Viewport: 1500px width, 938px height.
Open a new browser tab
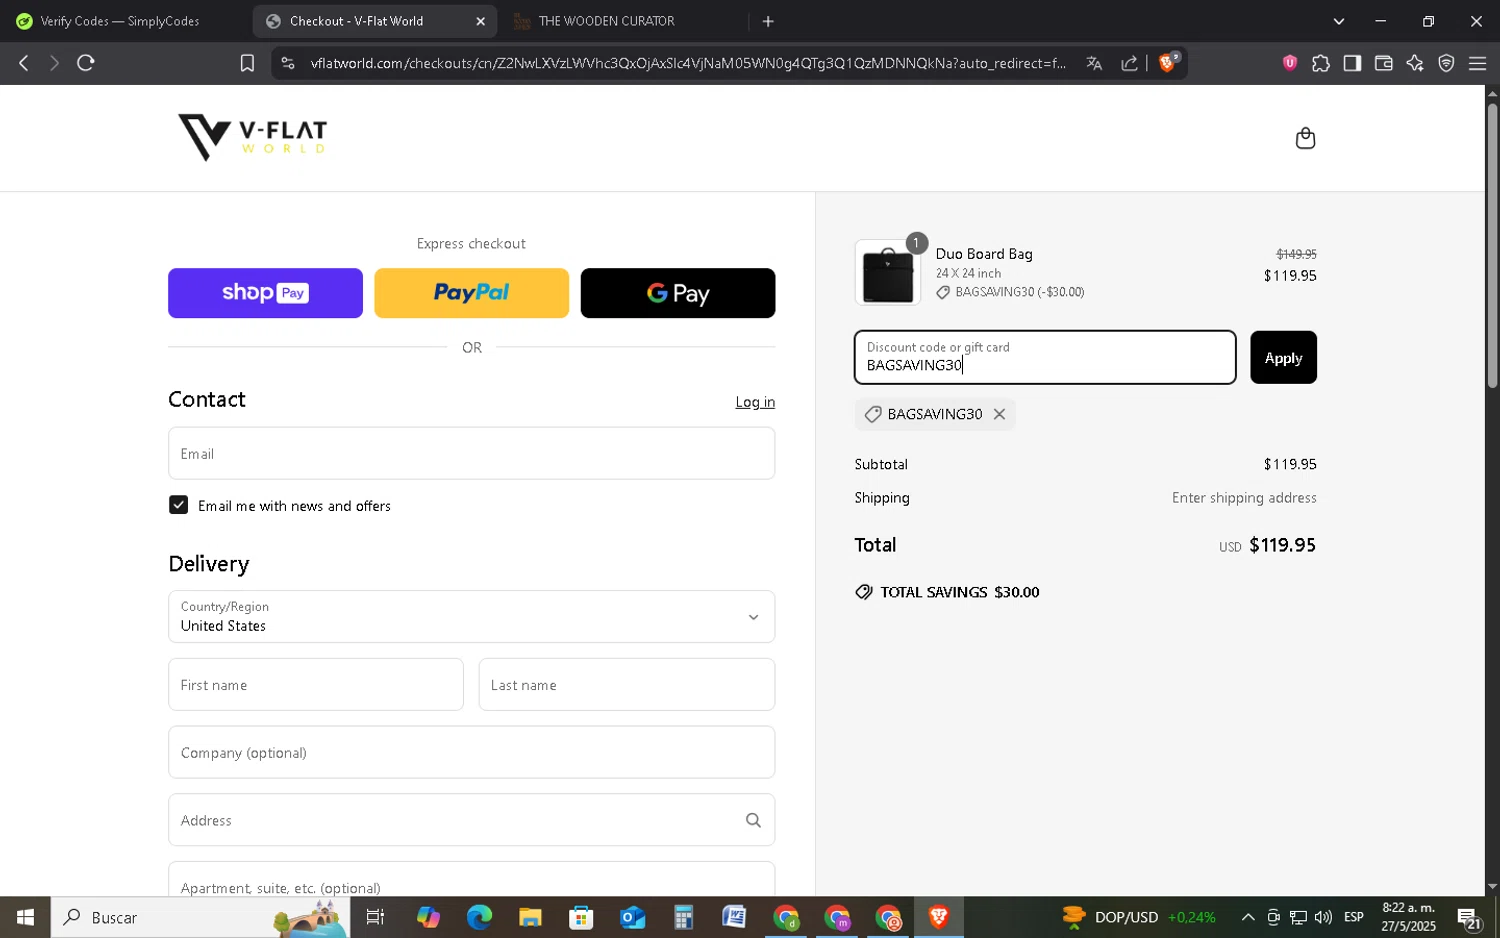tap(768, 21)
